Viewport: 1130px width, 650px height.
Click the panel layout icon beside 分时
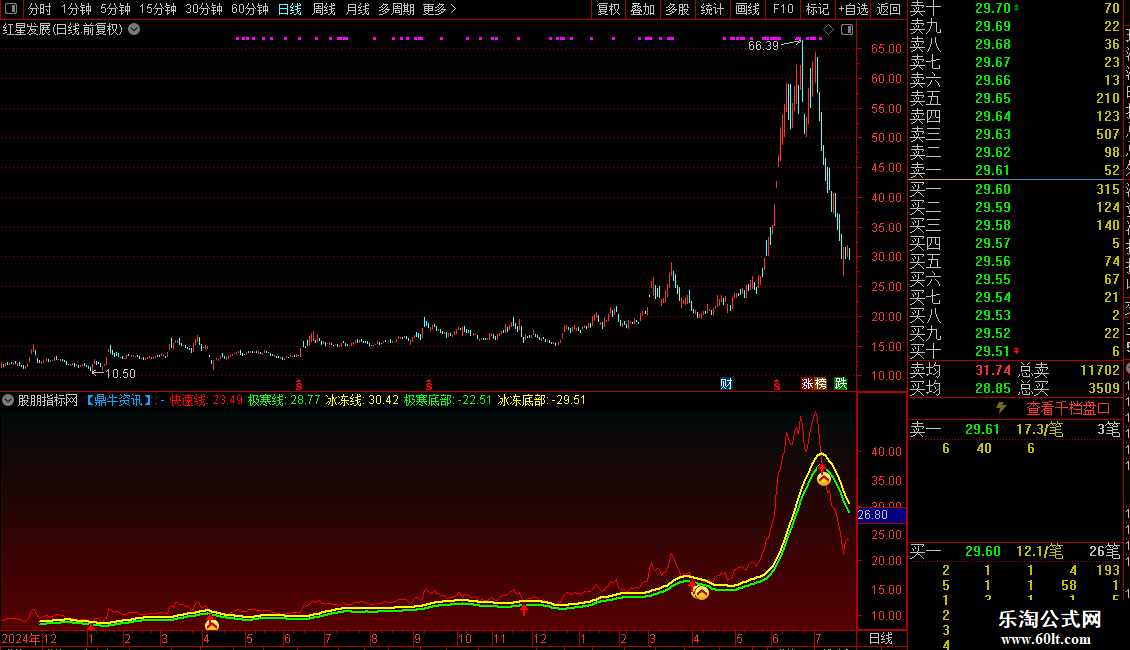pos(11,9)
